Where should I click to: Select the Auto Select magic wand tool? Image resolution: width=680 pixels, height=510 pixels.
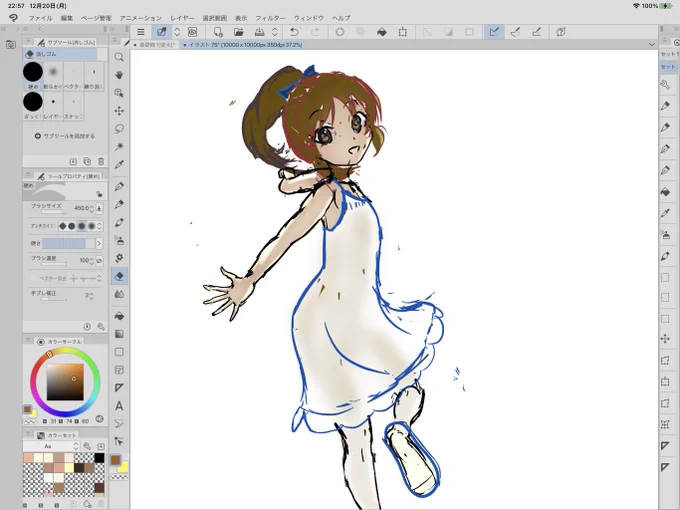click(x=119, y=147)
